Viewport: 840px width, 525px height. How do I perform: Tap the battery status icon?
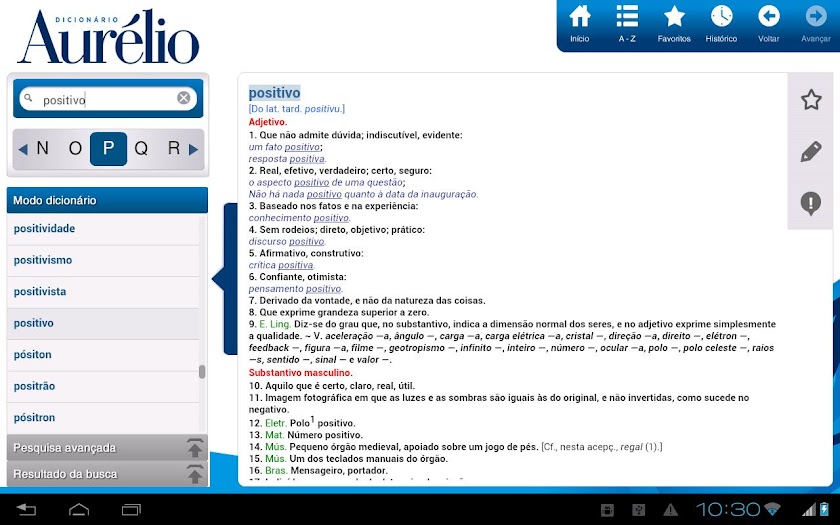[x=823, y=509]
